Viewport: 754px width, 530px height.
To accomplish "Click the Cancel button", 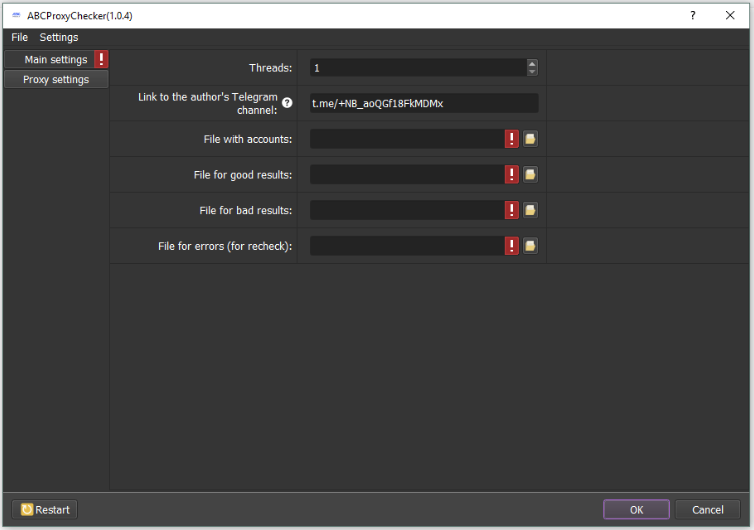I will pos(707,509).
